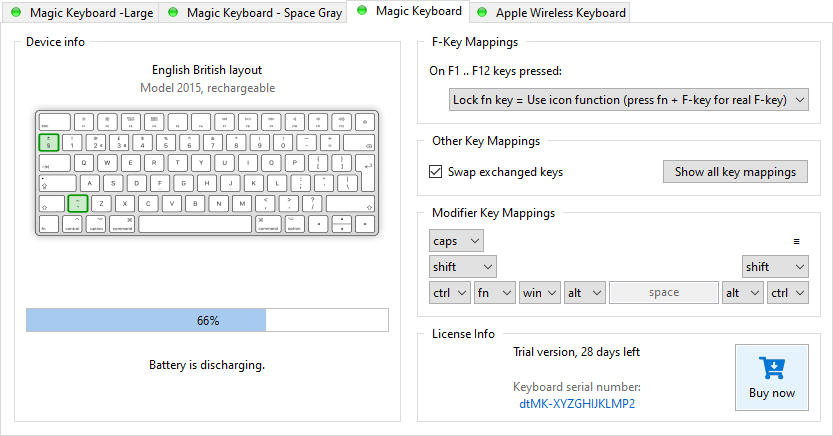Open the right alt mapping dropdown
833x436 pixels.
click(743, 293)
